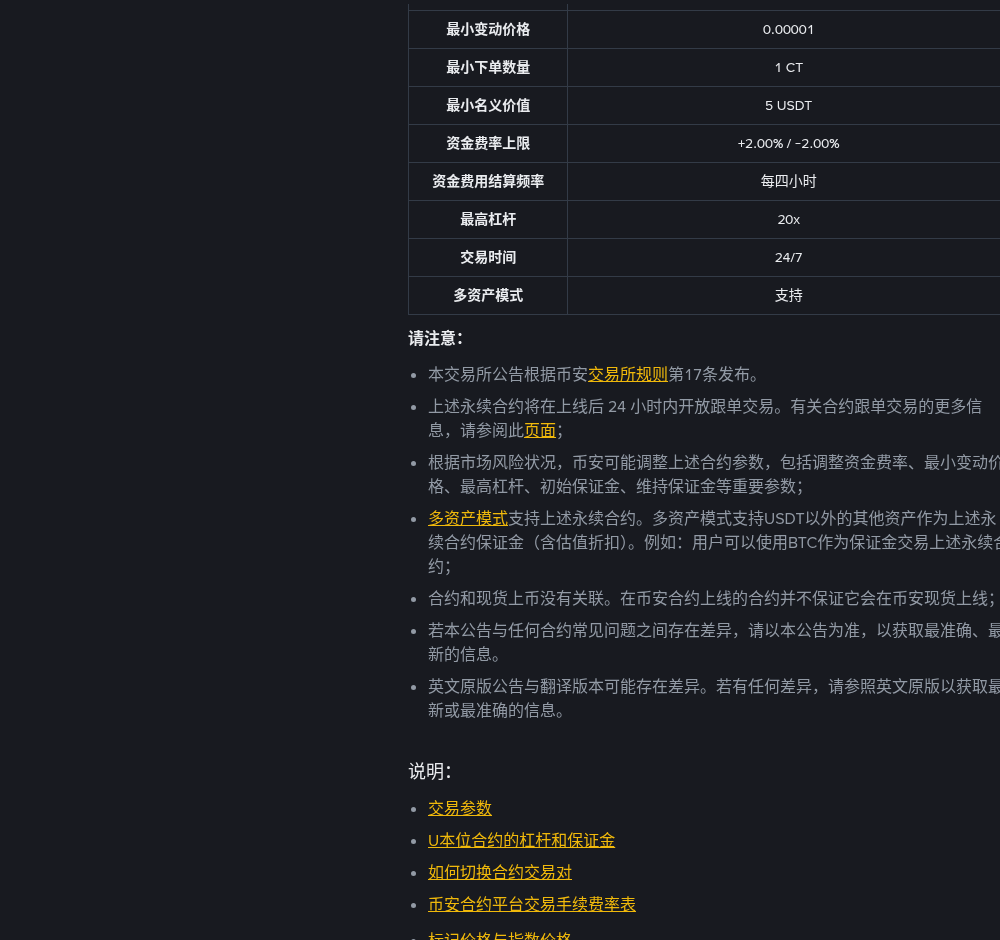The image size is (1000, 940).
Task: Click the 请注意 heading
Action: (436, 338)
